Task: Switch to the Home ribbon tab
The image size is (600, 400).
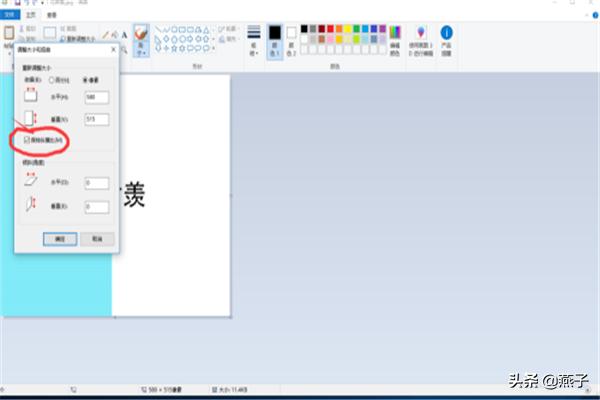Action: [31, 15]
